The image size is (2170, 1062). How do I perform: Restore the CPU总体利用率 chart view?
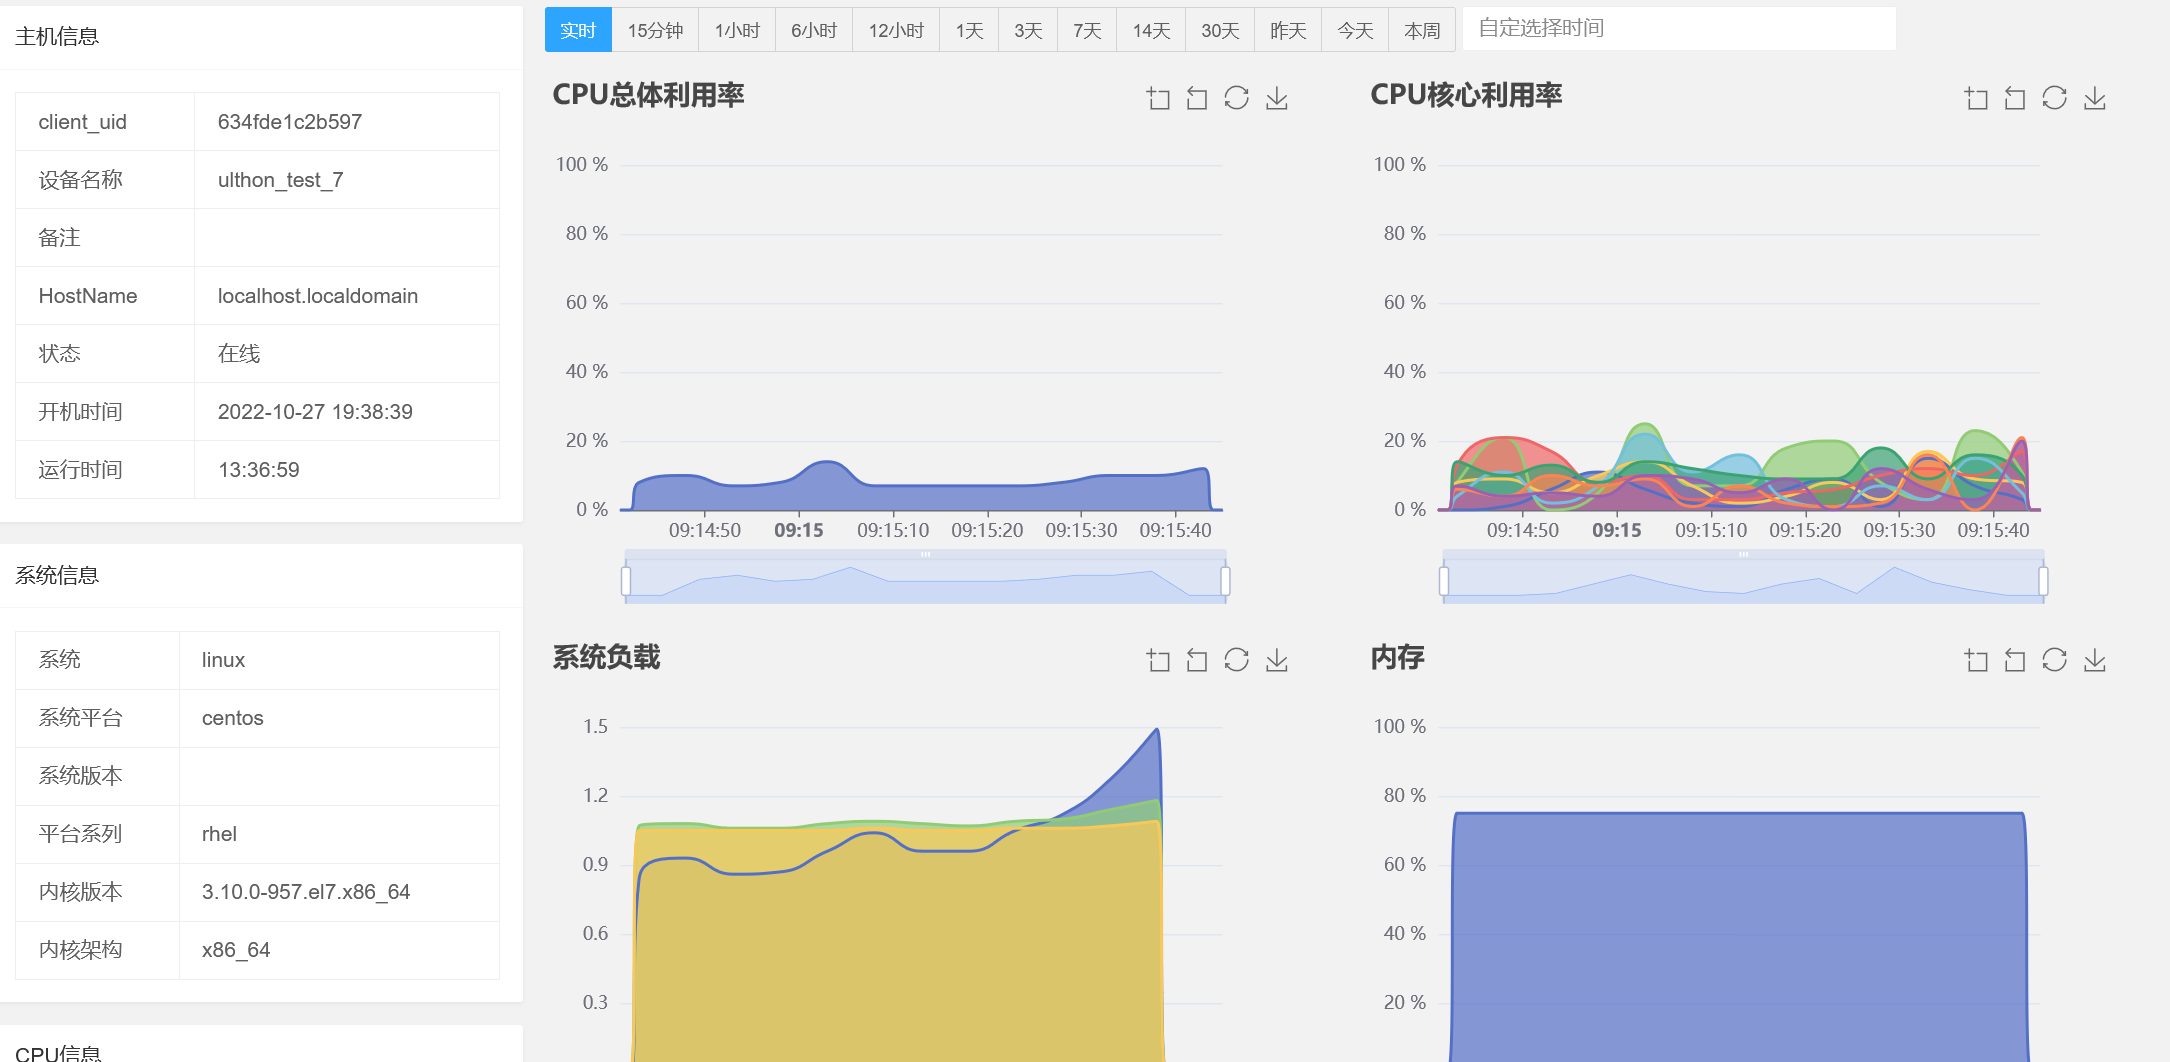point(1237,98)
